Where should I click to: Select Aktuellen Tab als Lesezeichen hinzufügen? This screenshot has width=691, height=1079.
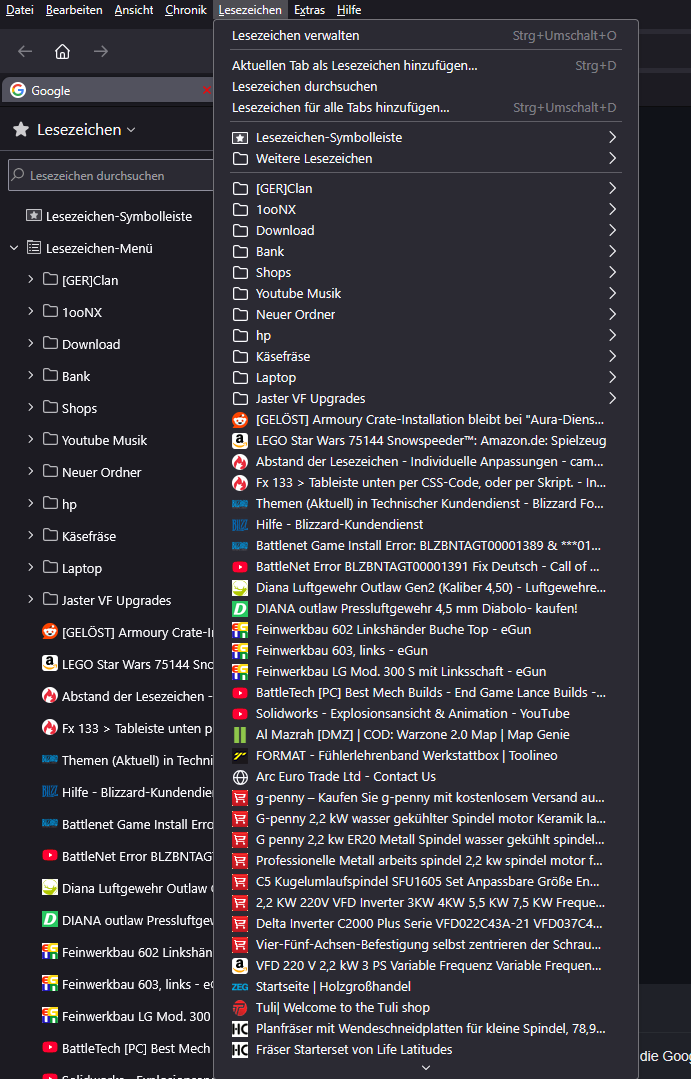(355, 65)
